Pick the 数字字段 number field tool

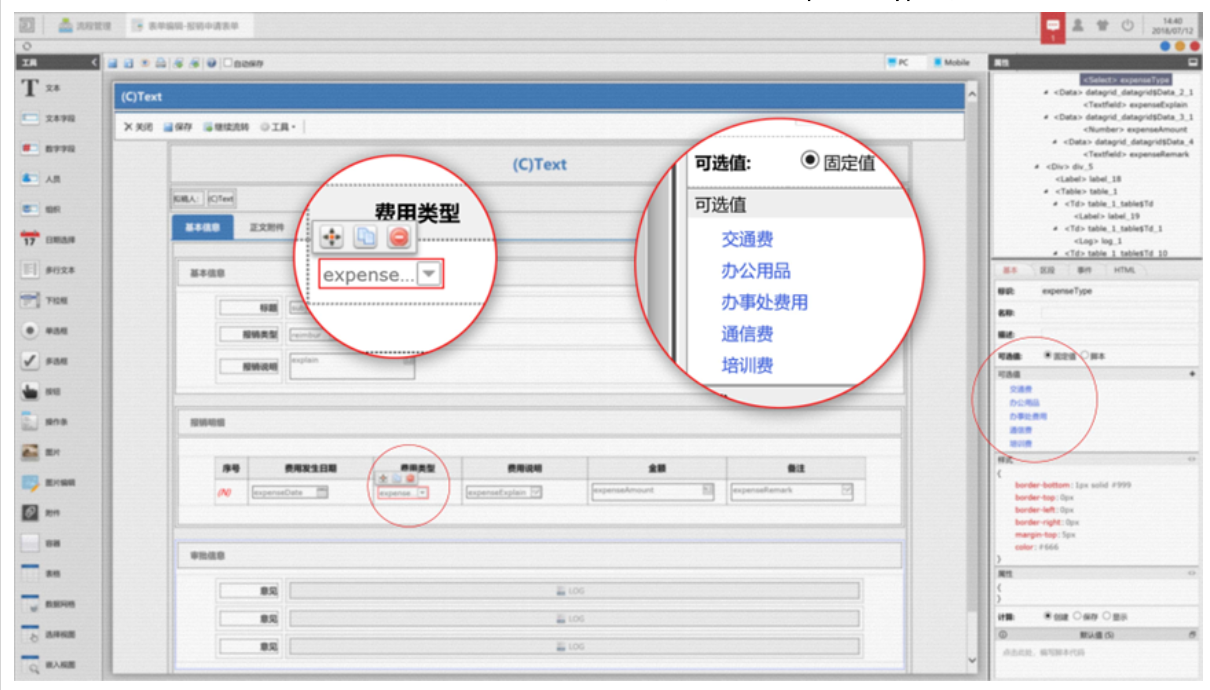coord(30,149)
